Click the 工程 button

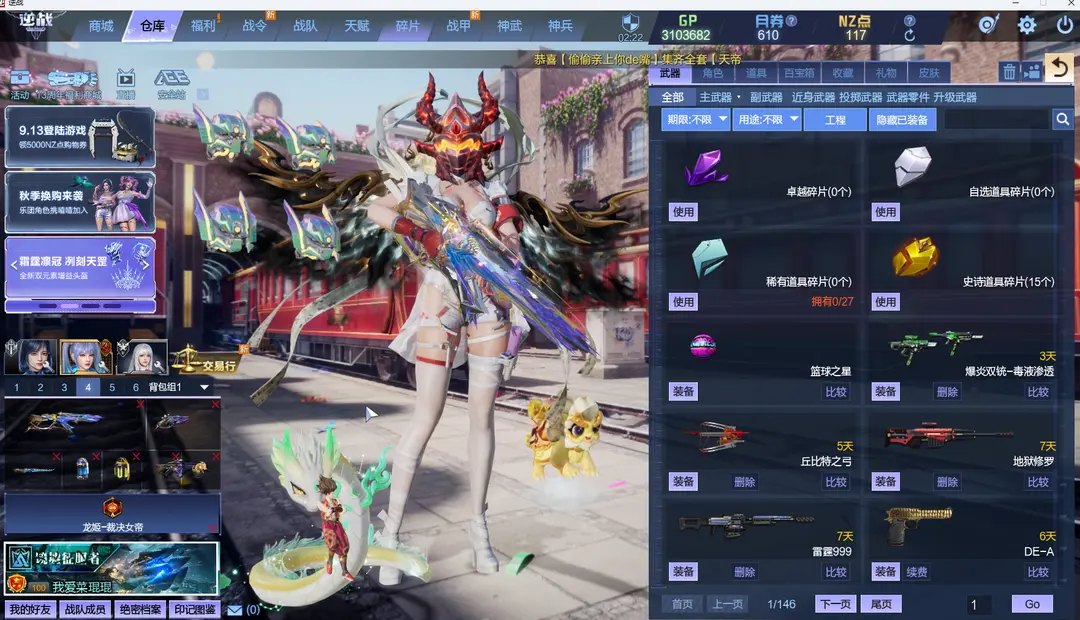[x=835, y=120]
